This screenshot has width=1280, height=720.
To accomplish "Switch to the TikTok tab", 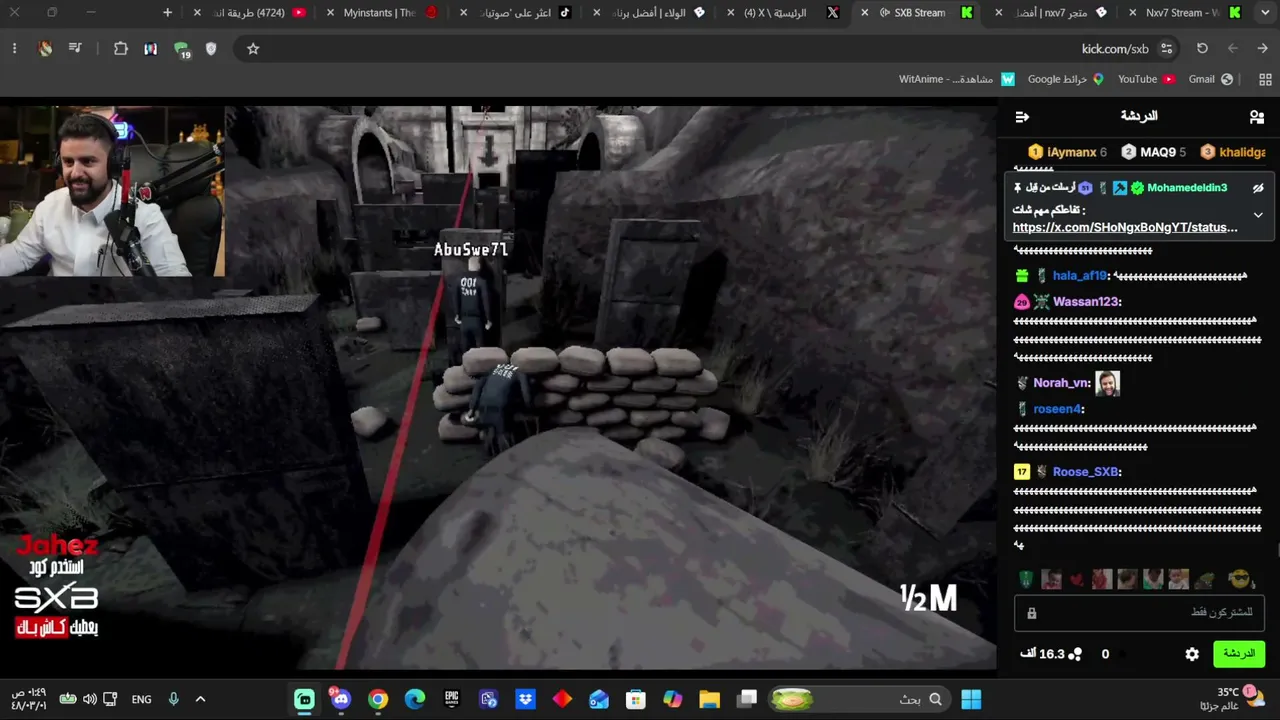I will pos(516,13).
